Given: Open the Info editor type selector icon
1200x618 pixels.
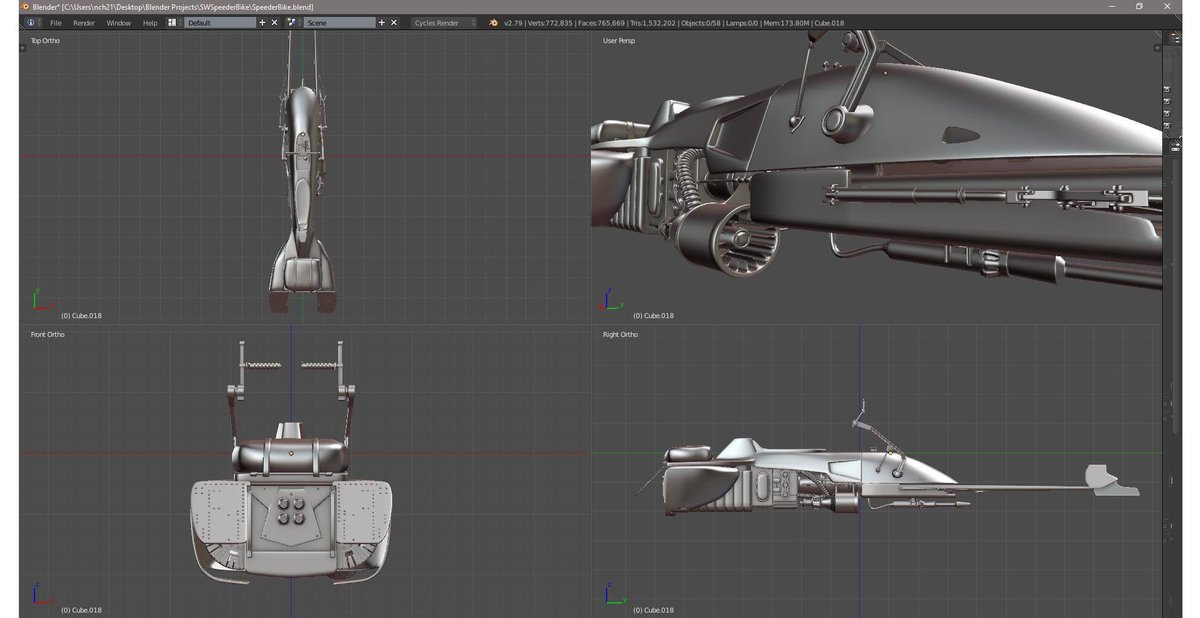Looking at the screenshot, I should pyautogui.click(x=34, y=22).
